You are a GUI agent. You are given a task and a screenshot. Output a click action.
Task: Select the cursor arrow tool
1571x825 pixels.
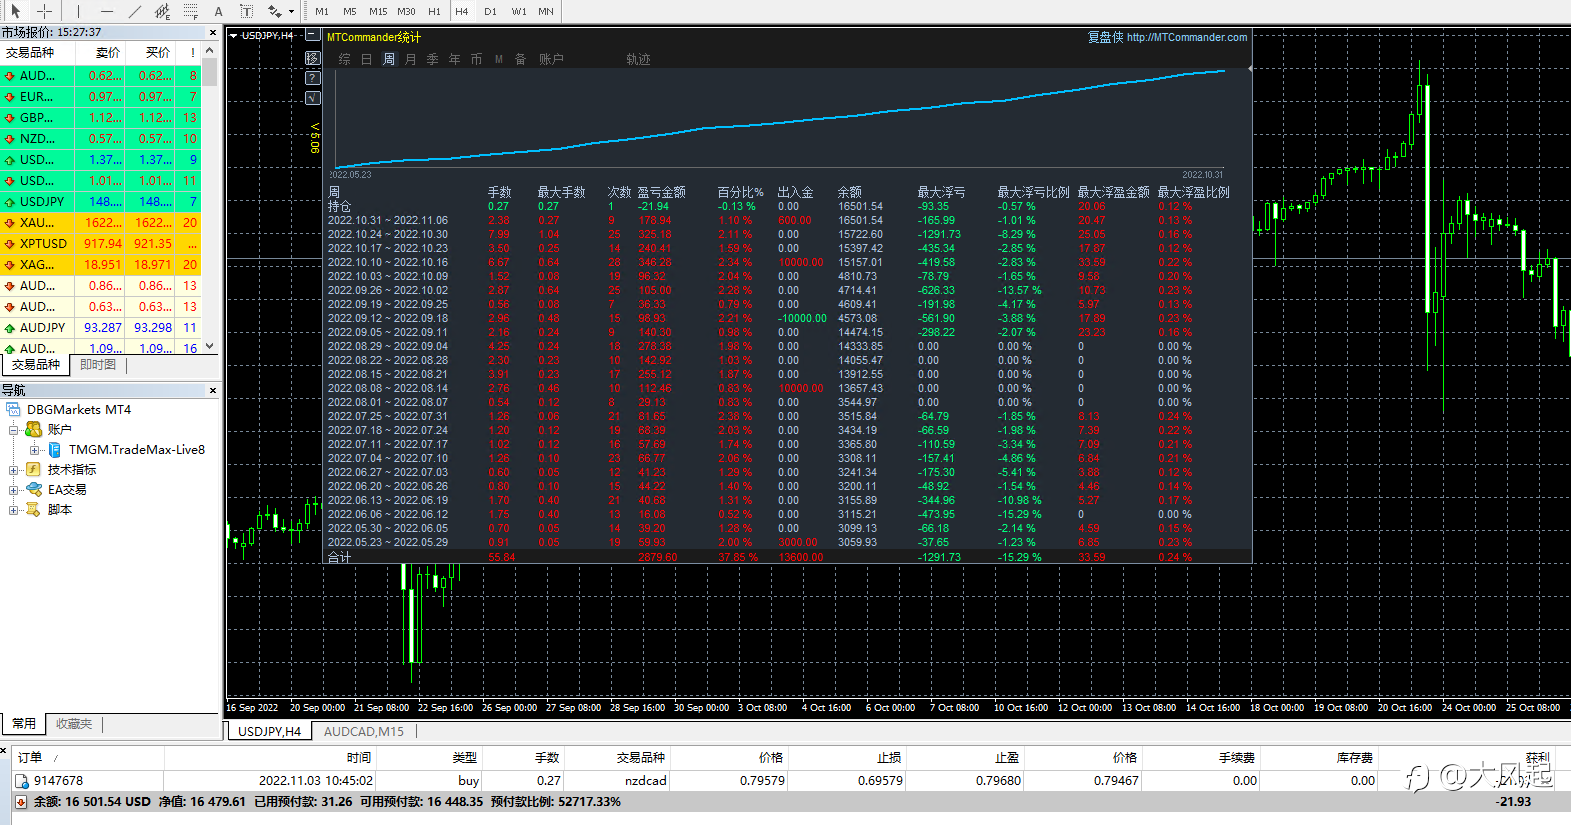[15, 11]
